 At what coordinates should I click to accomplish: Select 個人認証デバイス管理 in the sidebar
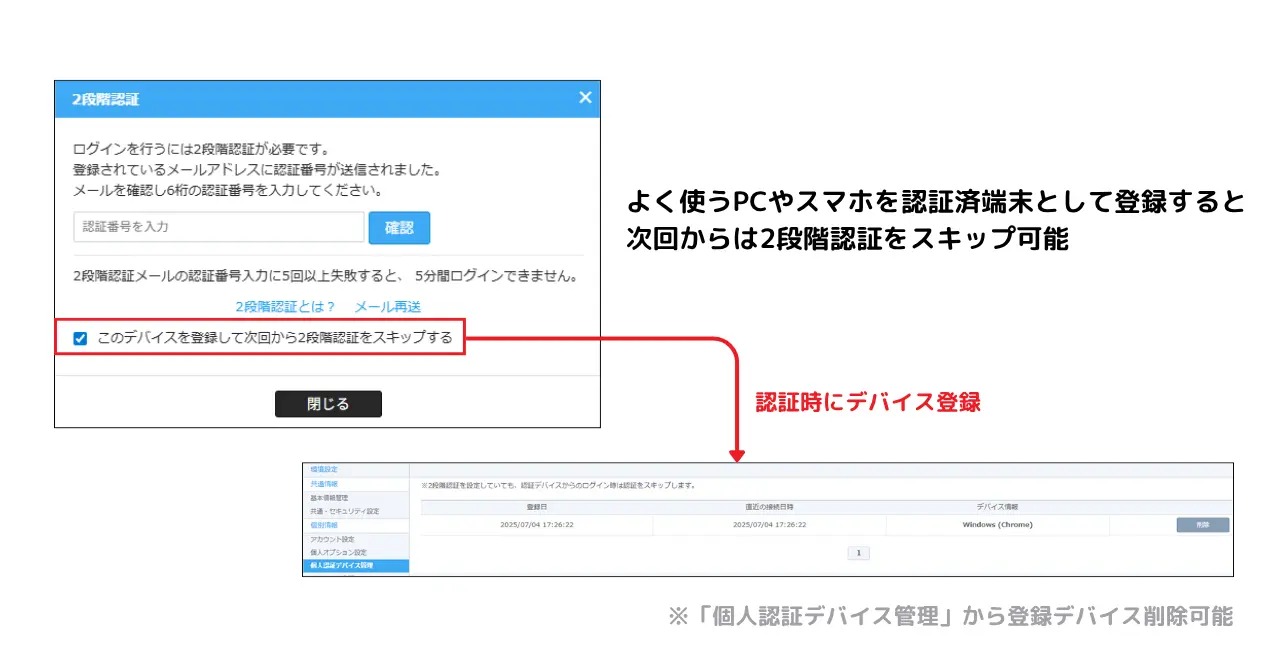355,566
